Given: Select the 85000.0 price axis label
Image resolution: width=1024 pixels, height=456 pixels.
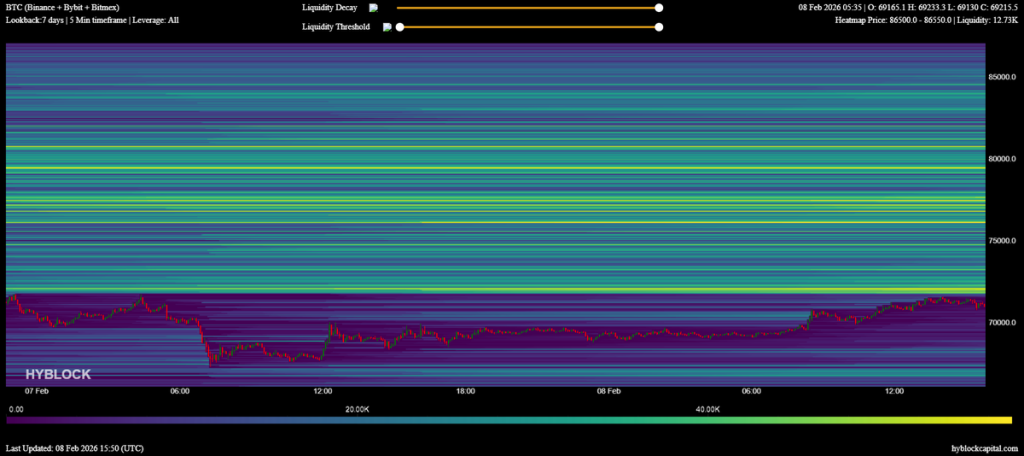Looking at the screenshot, I should pyautogui.click(x=1002, y=77).
